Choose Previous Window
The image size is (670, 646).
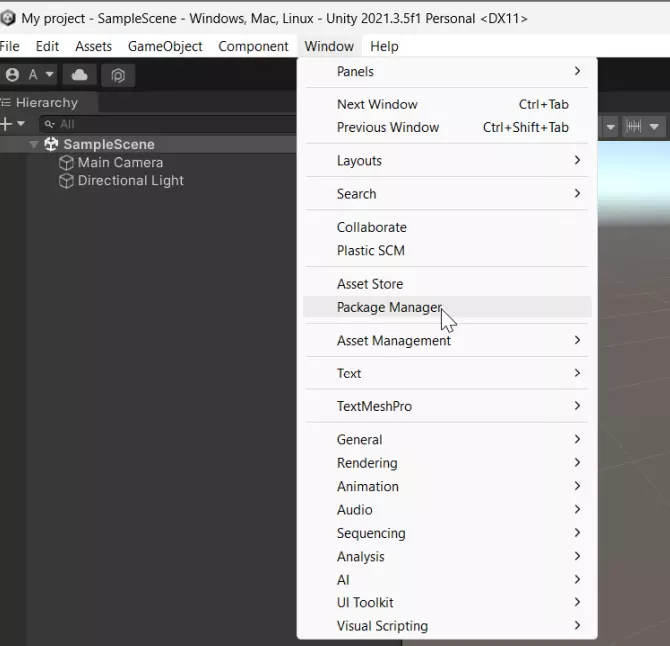point(447,127)
